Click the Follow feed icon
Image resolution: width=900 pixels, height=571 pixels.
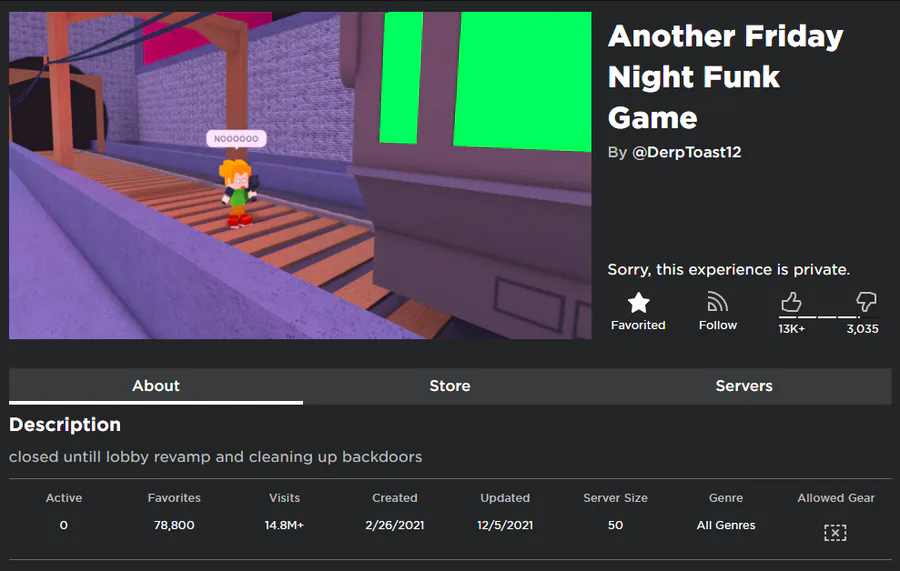click(717, 302)
